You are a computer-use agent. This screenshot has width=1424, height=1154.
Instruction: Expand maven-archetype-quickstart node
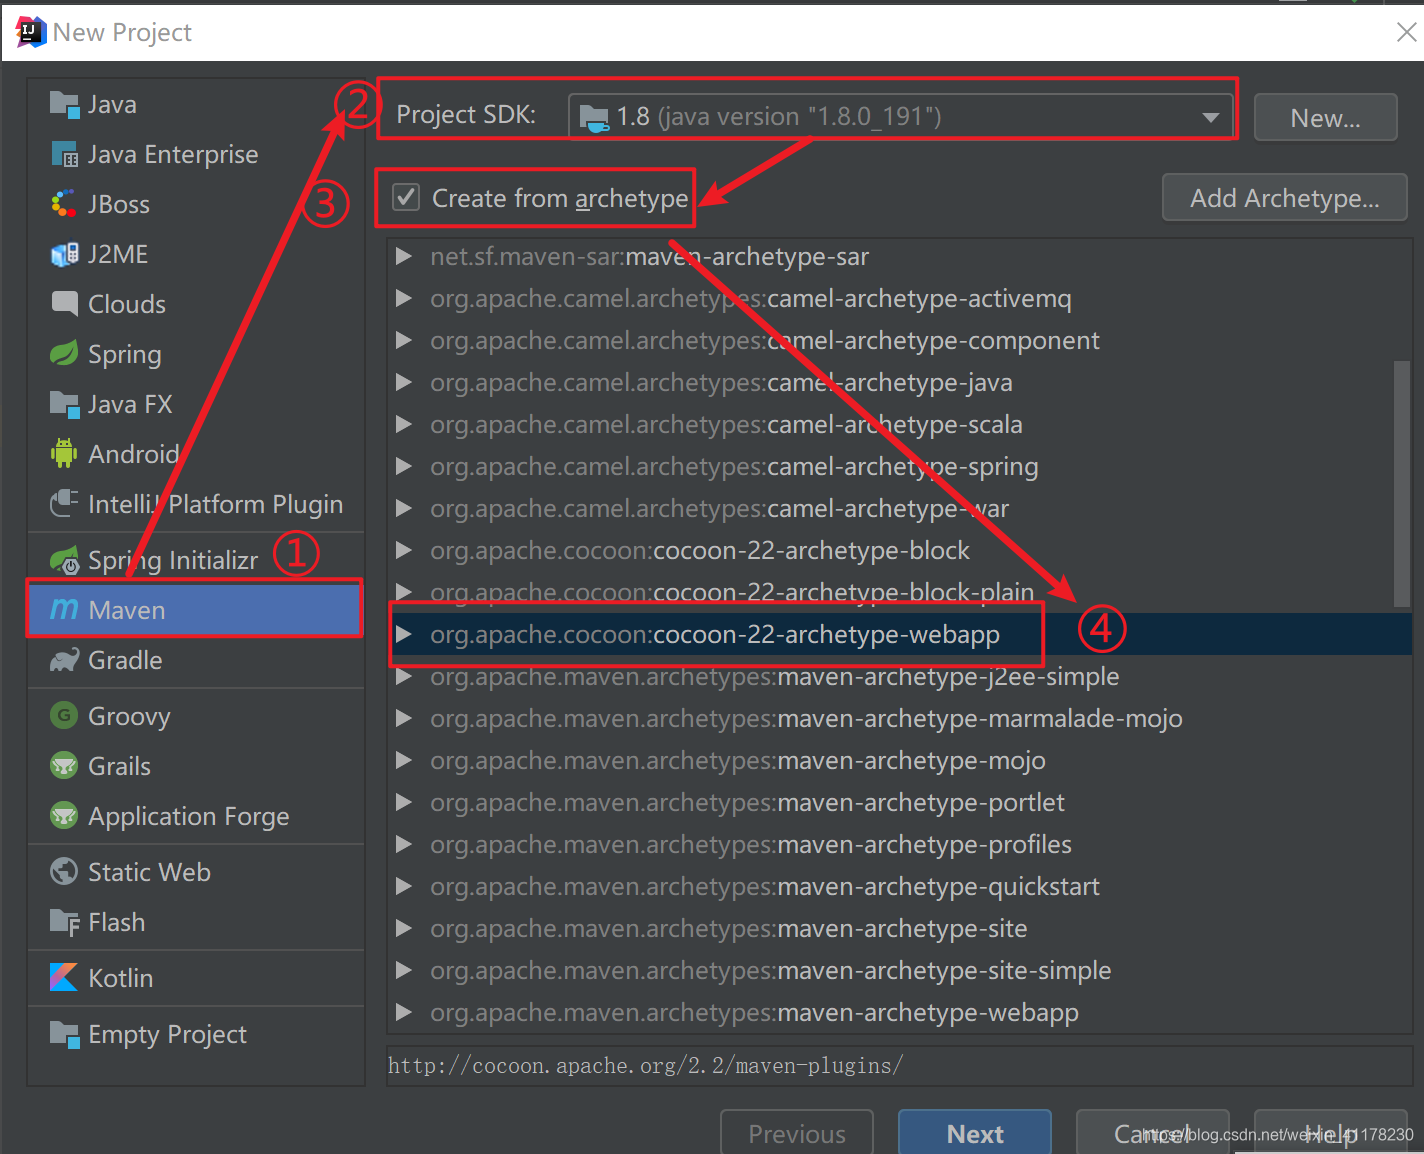(x=404, y=886)
